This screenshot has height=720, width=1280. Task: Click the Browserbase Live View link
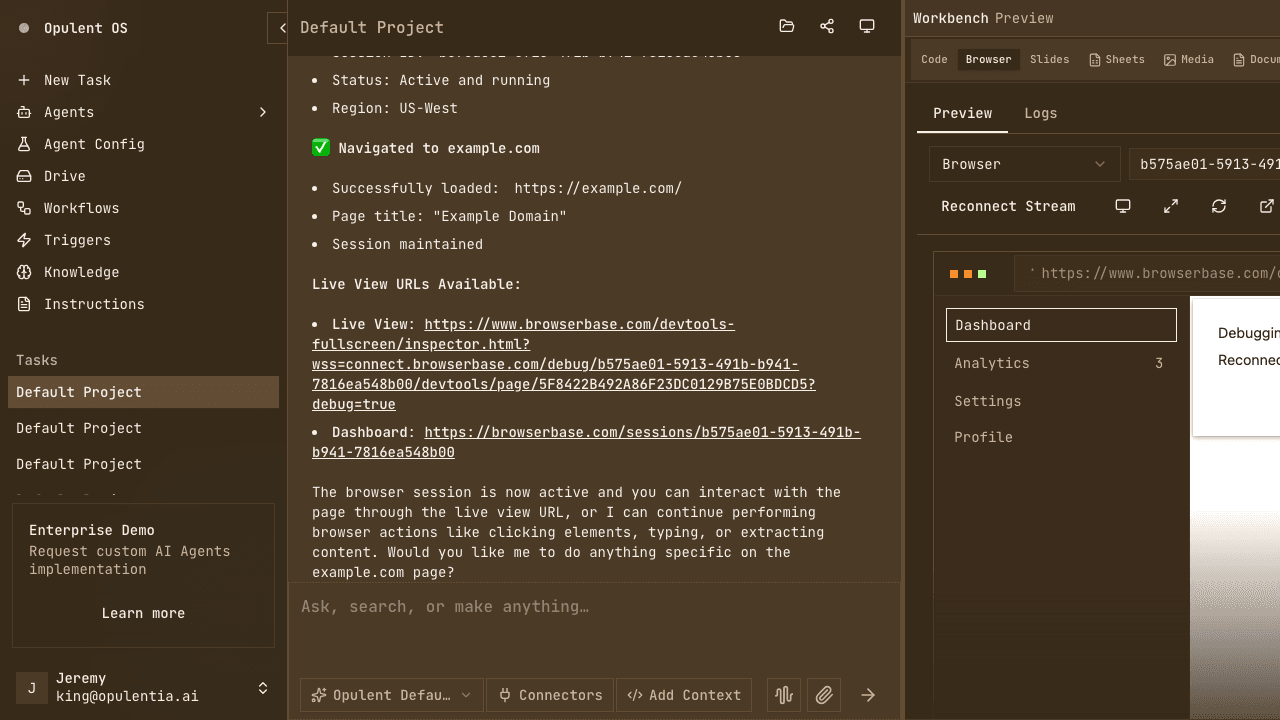[580, 324]
